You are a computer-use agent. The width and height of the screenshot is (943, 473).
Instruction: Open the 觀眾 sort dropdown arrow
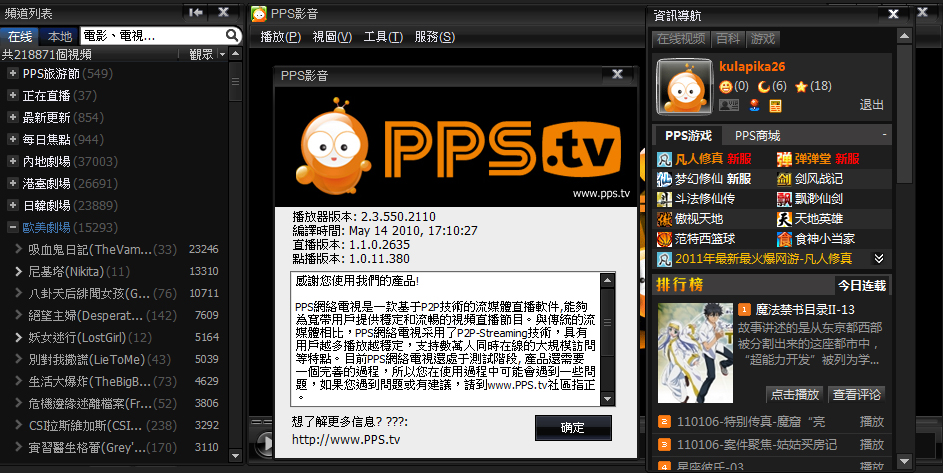[x=223, y=54]
